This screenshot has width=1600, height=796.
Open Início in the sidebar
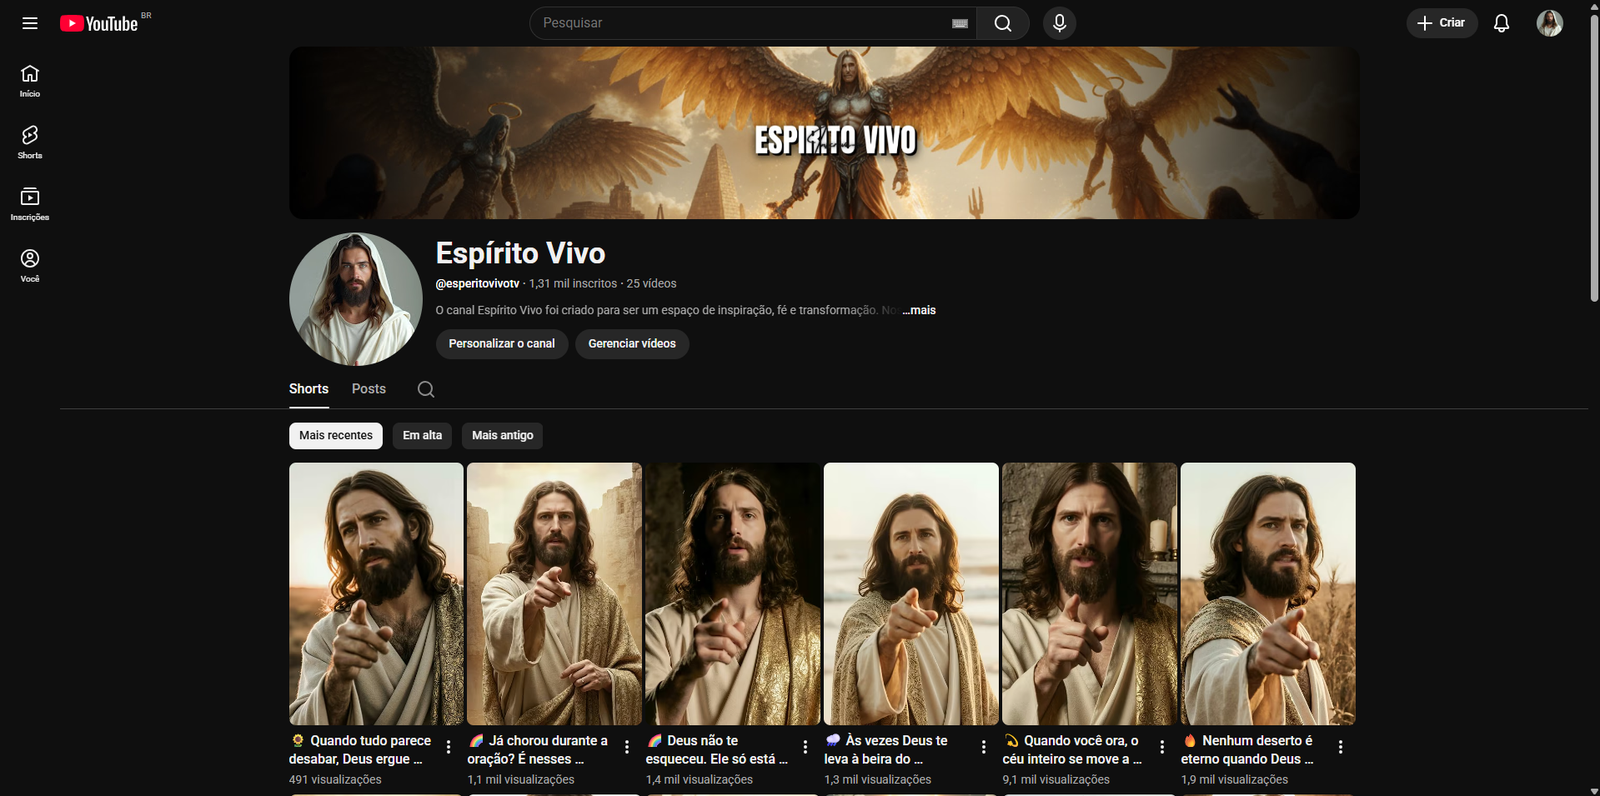(x=30, y=81)
